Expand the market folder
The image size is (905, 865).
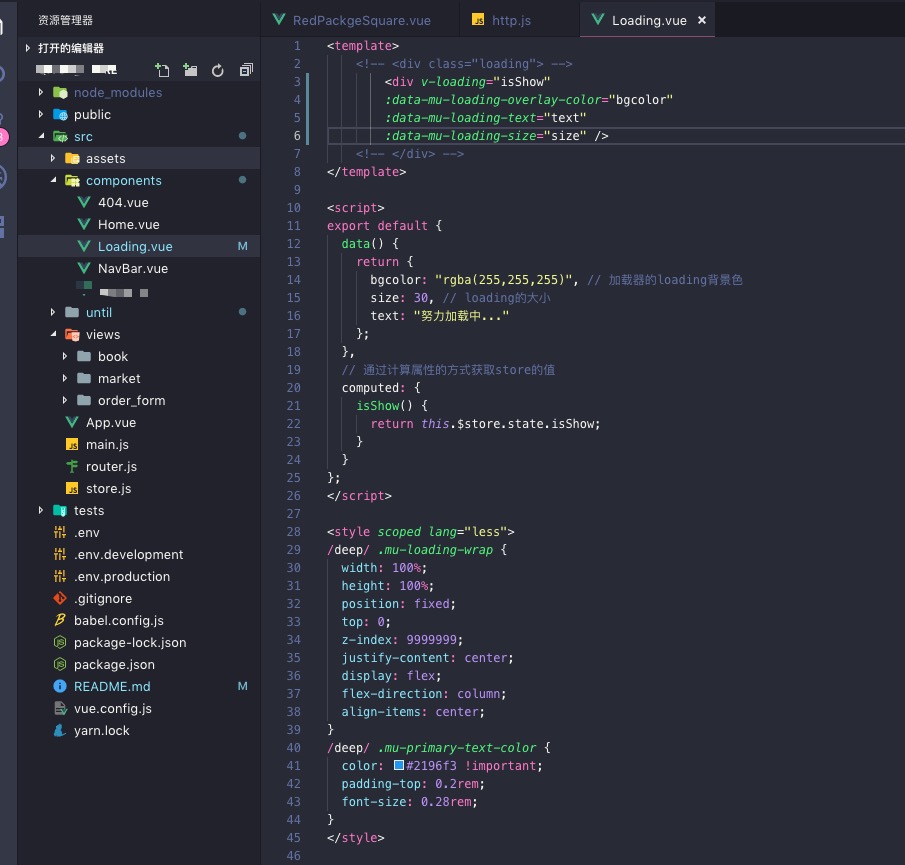65,378
